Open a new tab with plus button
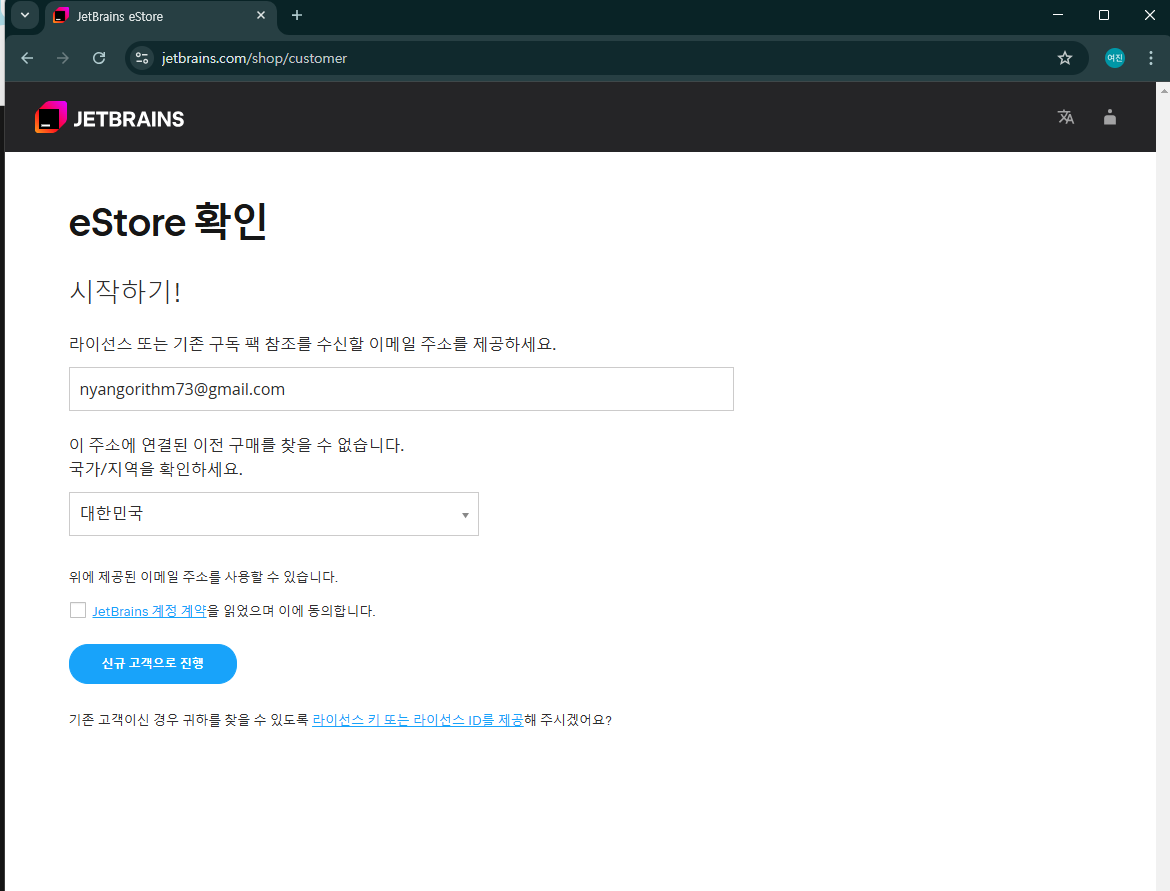Screen dimensions: 1170x891 [x=297, y=15]
